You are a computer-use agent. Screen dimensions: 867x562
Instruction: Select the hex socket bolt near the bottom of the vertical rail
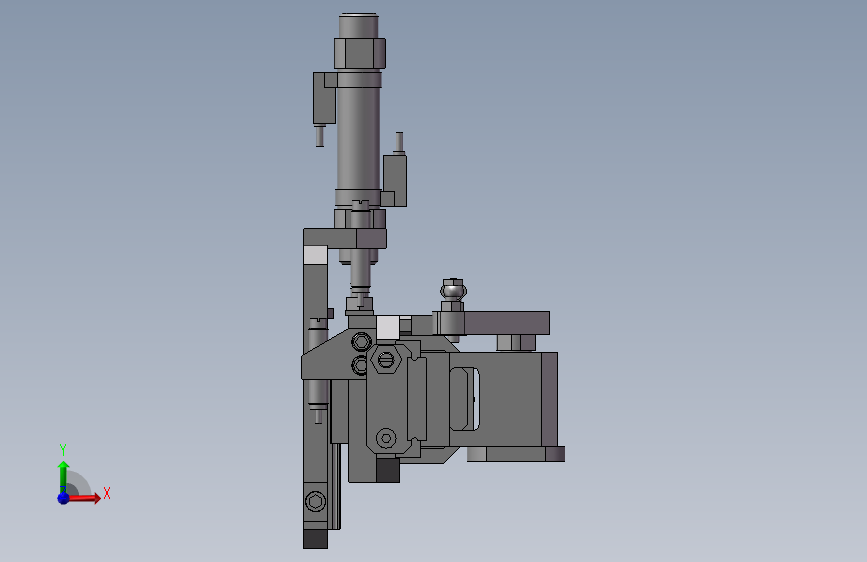[x=316, y=502]
